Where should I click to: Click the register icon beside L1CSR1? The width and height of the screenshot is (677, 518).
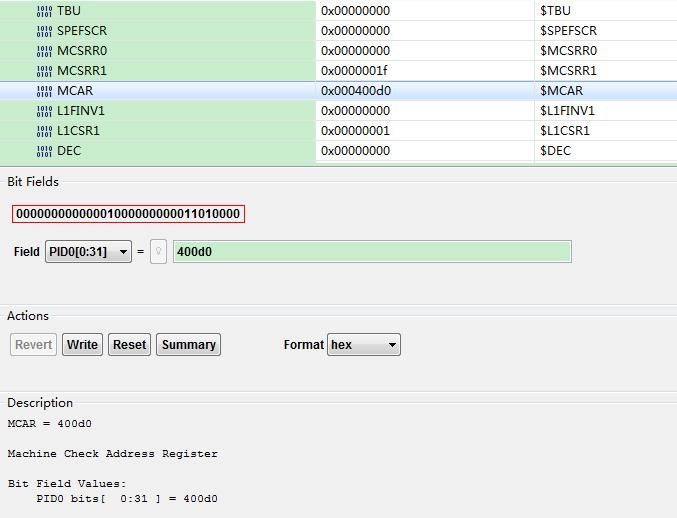[44, 131]
